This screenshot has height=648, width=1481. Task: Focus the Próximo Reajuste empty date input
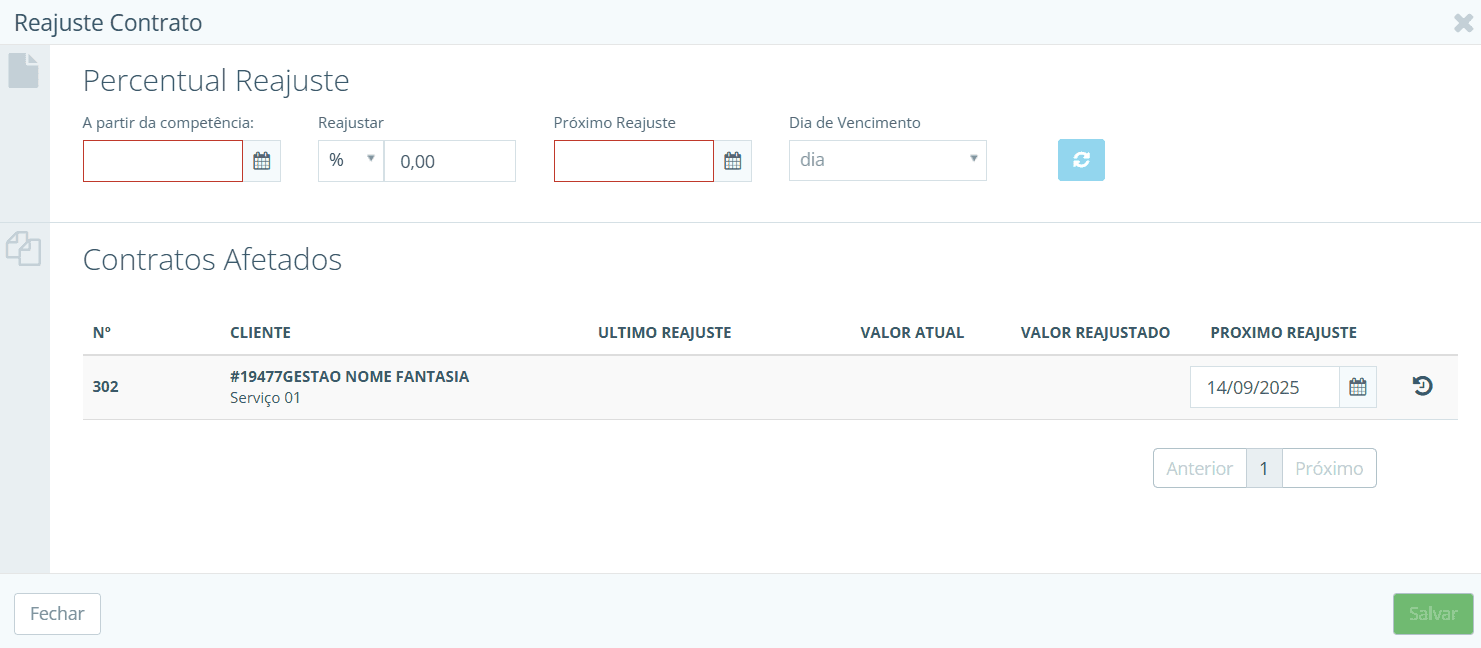click(x=634, y=161)
